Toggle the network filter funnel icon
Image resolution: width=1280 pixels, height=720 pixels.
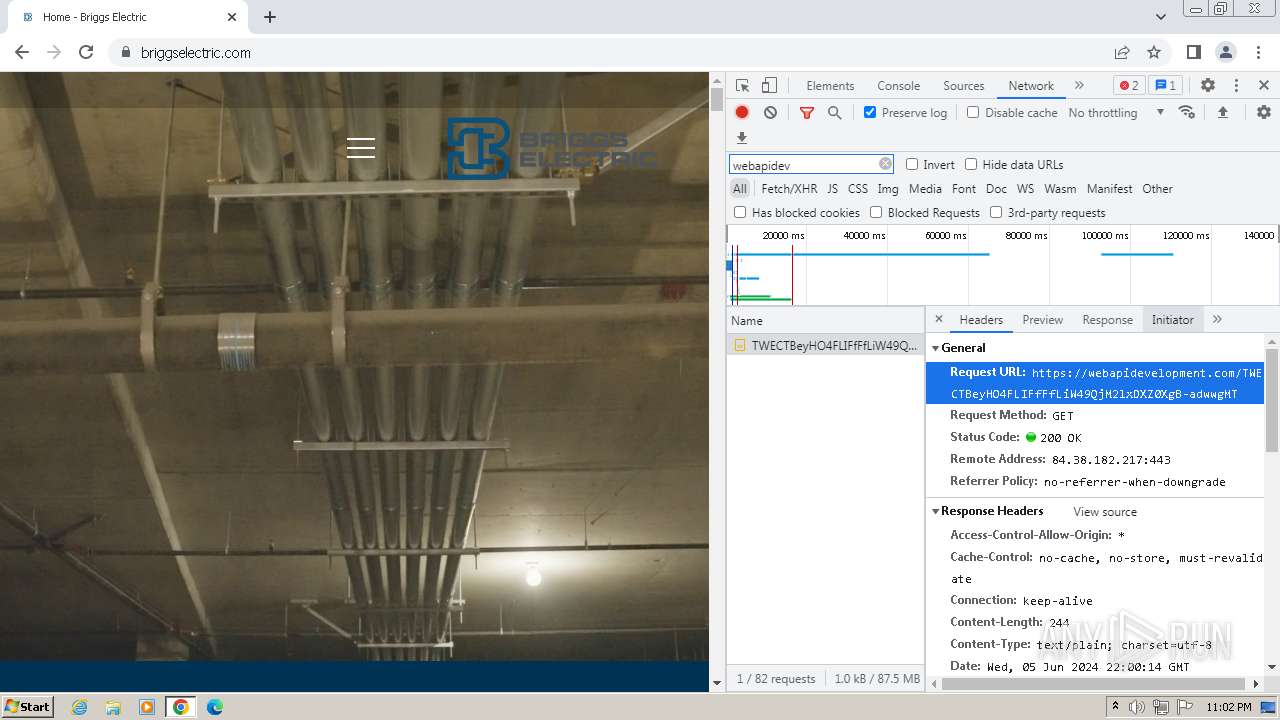pos(807,113)
